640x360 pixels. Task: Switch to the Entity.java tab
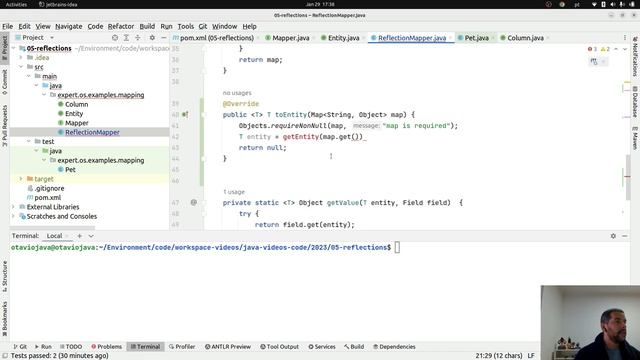pos(343,38)
